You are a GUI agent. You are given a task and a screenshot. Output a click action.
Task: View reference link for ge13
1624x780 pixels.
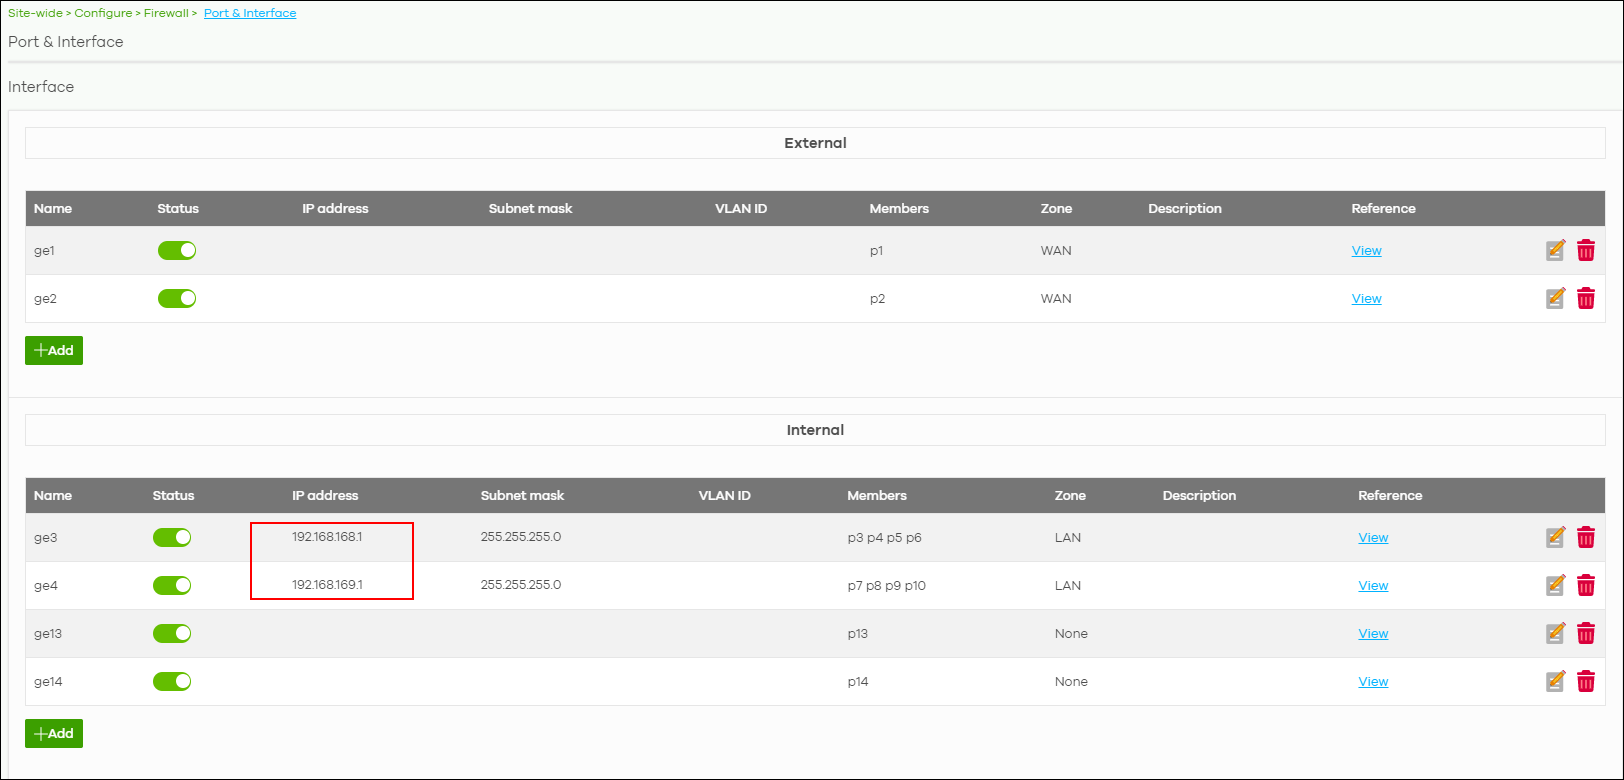[1373, 633]
